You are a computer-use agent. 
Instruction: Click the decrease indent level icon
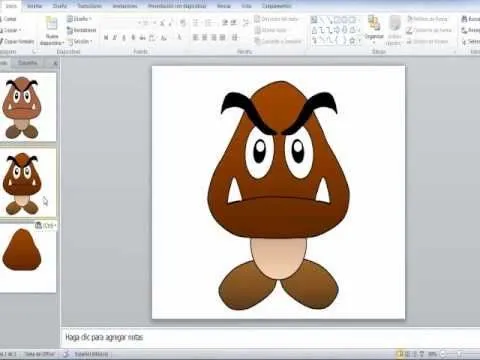point(225,23)
